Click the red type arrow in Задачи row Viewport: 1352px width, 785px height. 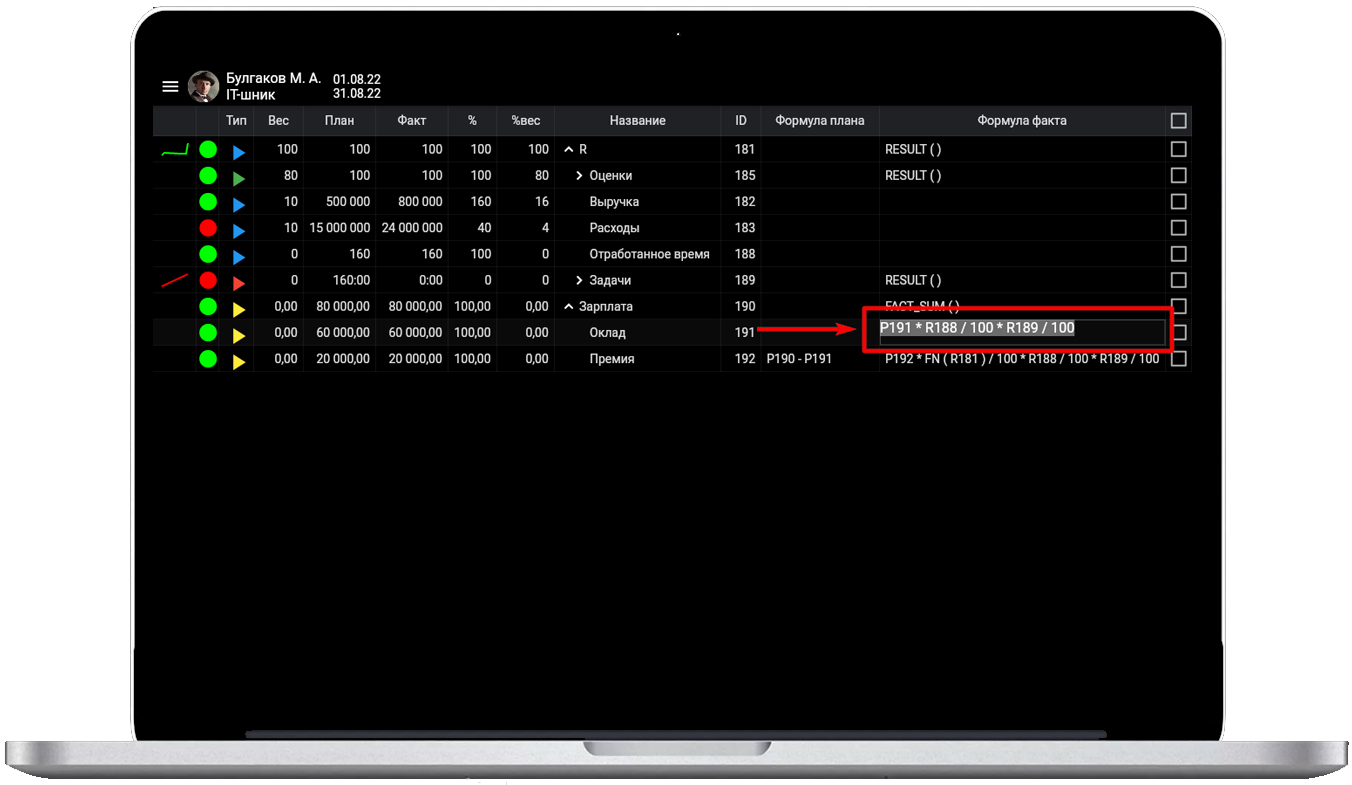[238, 282]
